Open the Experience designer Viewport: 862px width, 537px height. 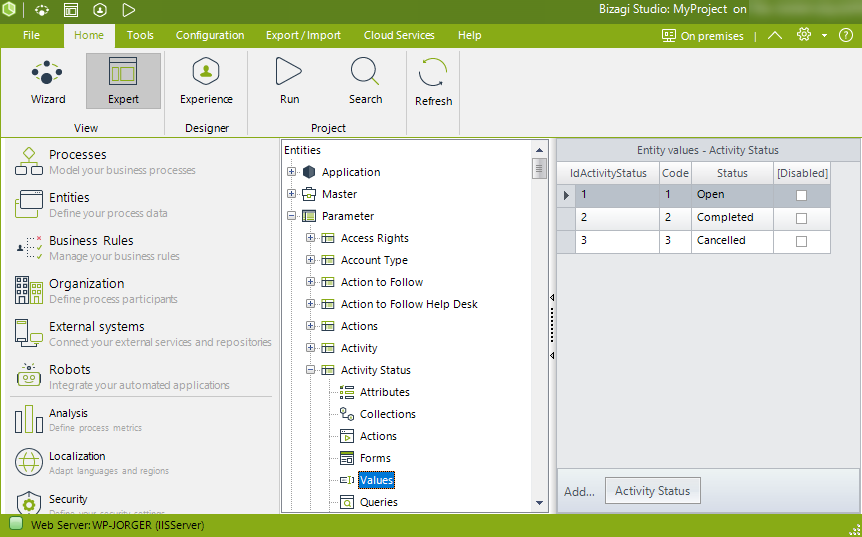click(206, 81)
